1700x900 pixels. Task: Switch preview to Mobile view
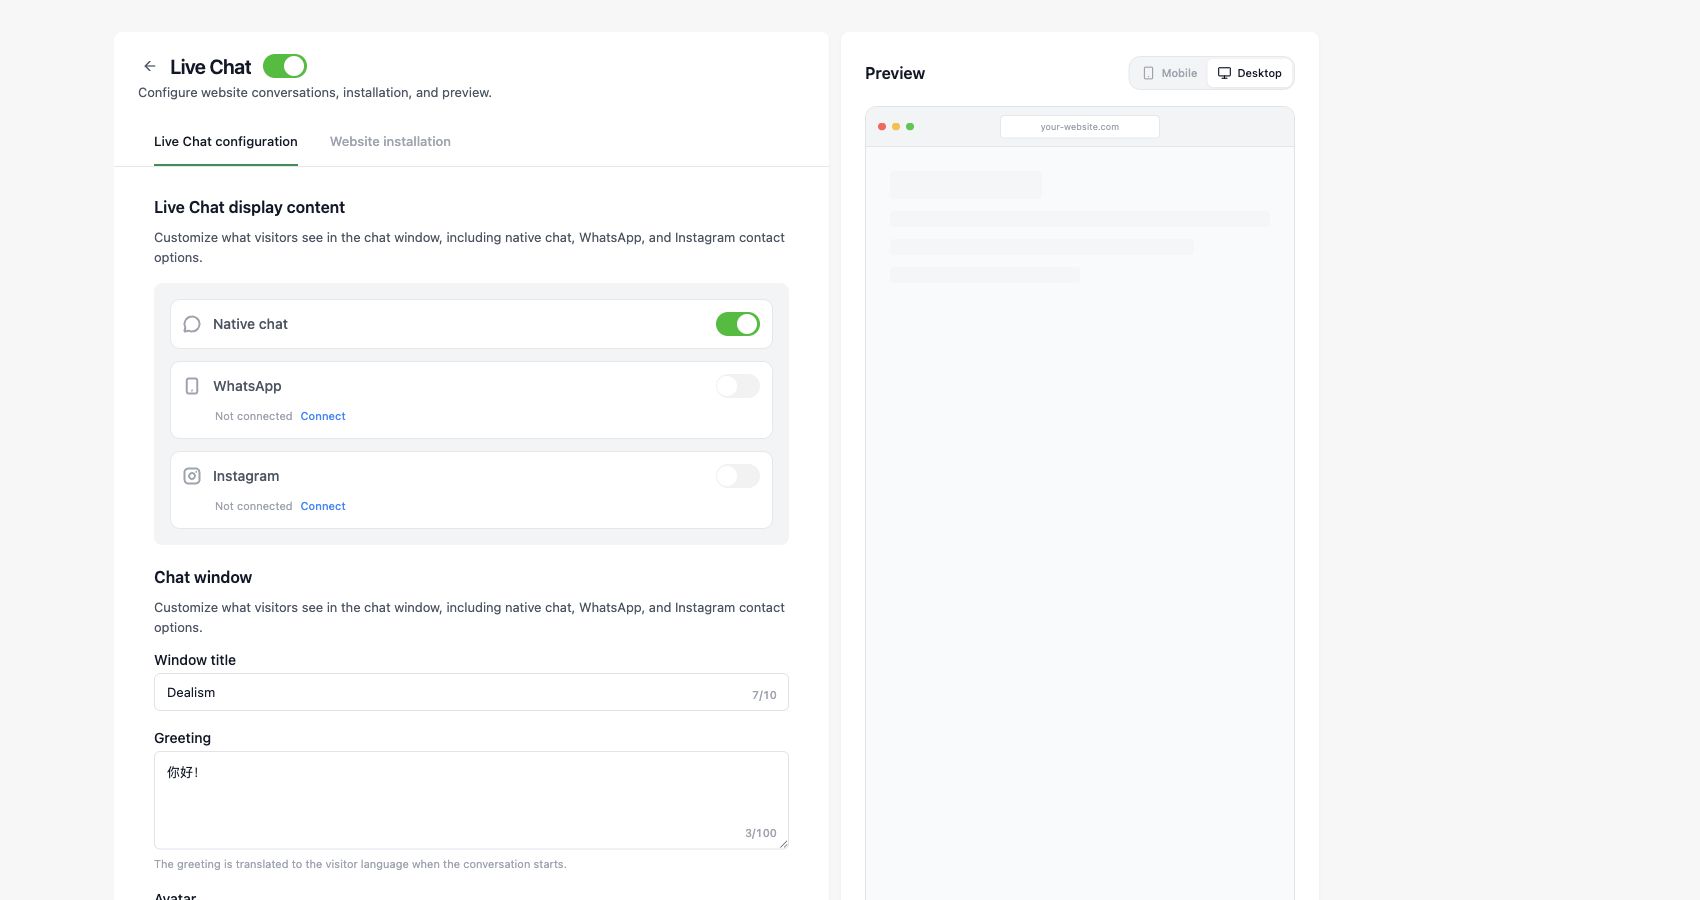coord(1170,73)
